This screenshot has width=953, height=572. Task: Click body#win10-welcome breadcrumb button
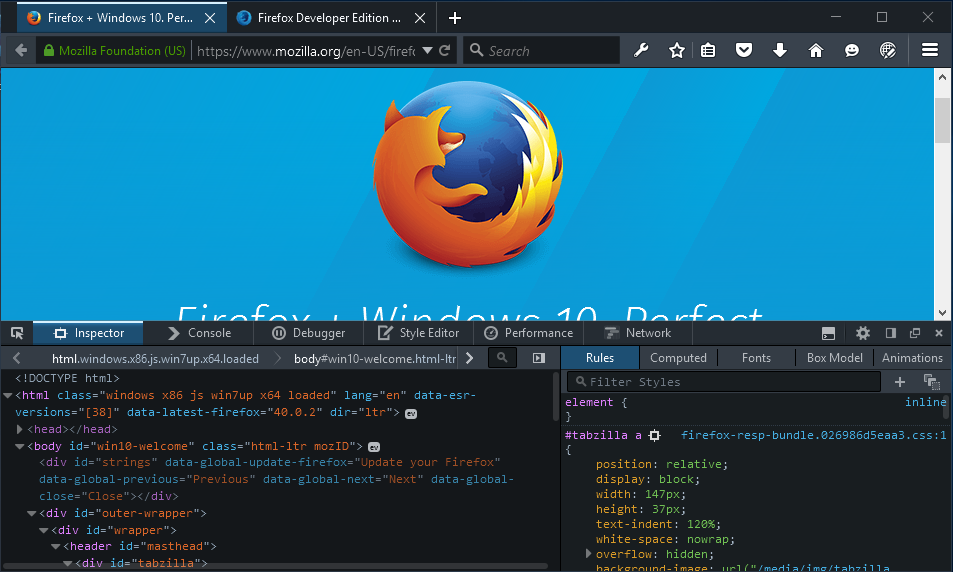click(x=374, y=358)
